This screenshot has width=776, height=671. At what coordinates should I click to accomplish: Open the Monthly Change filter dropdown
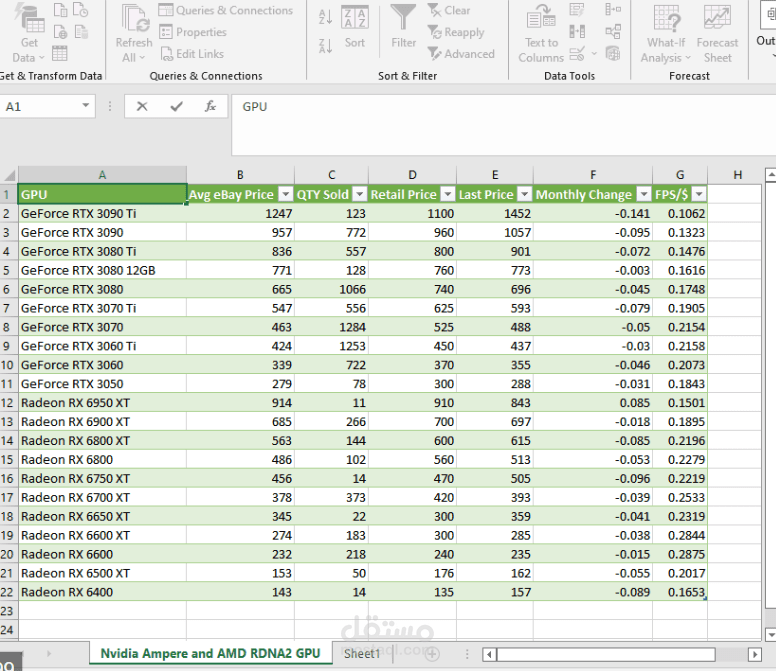(x=643, y=194)
